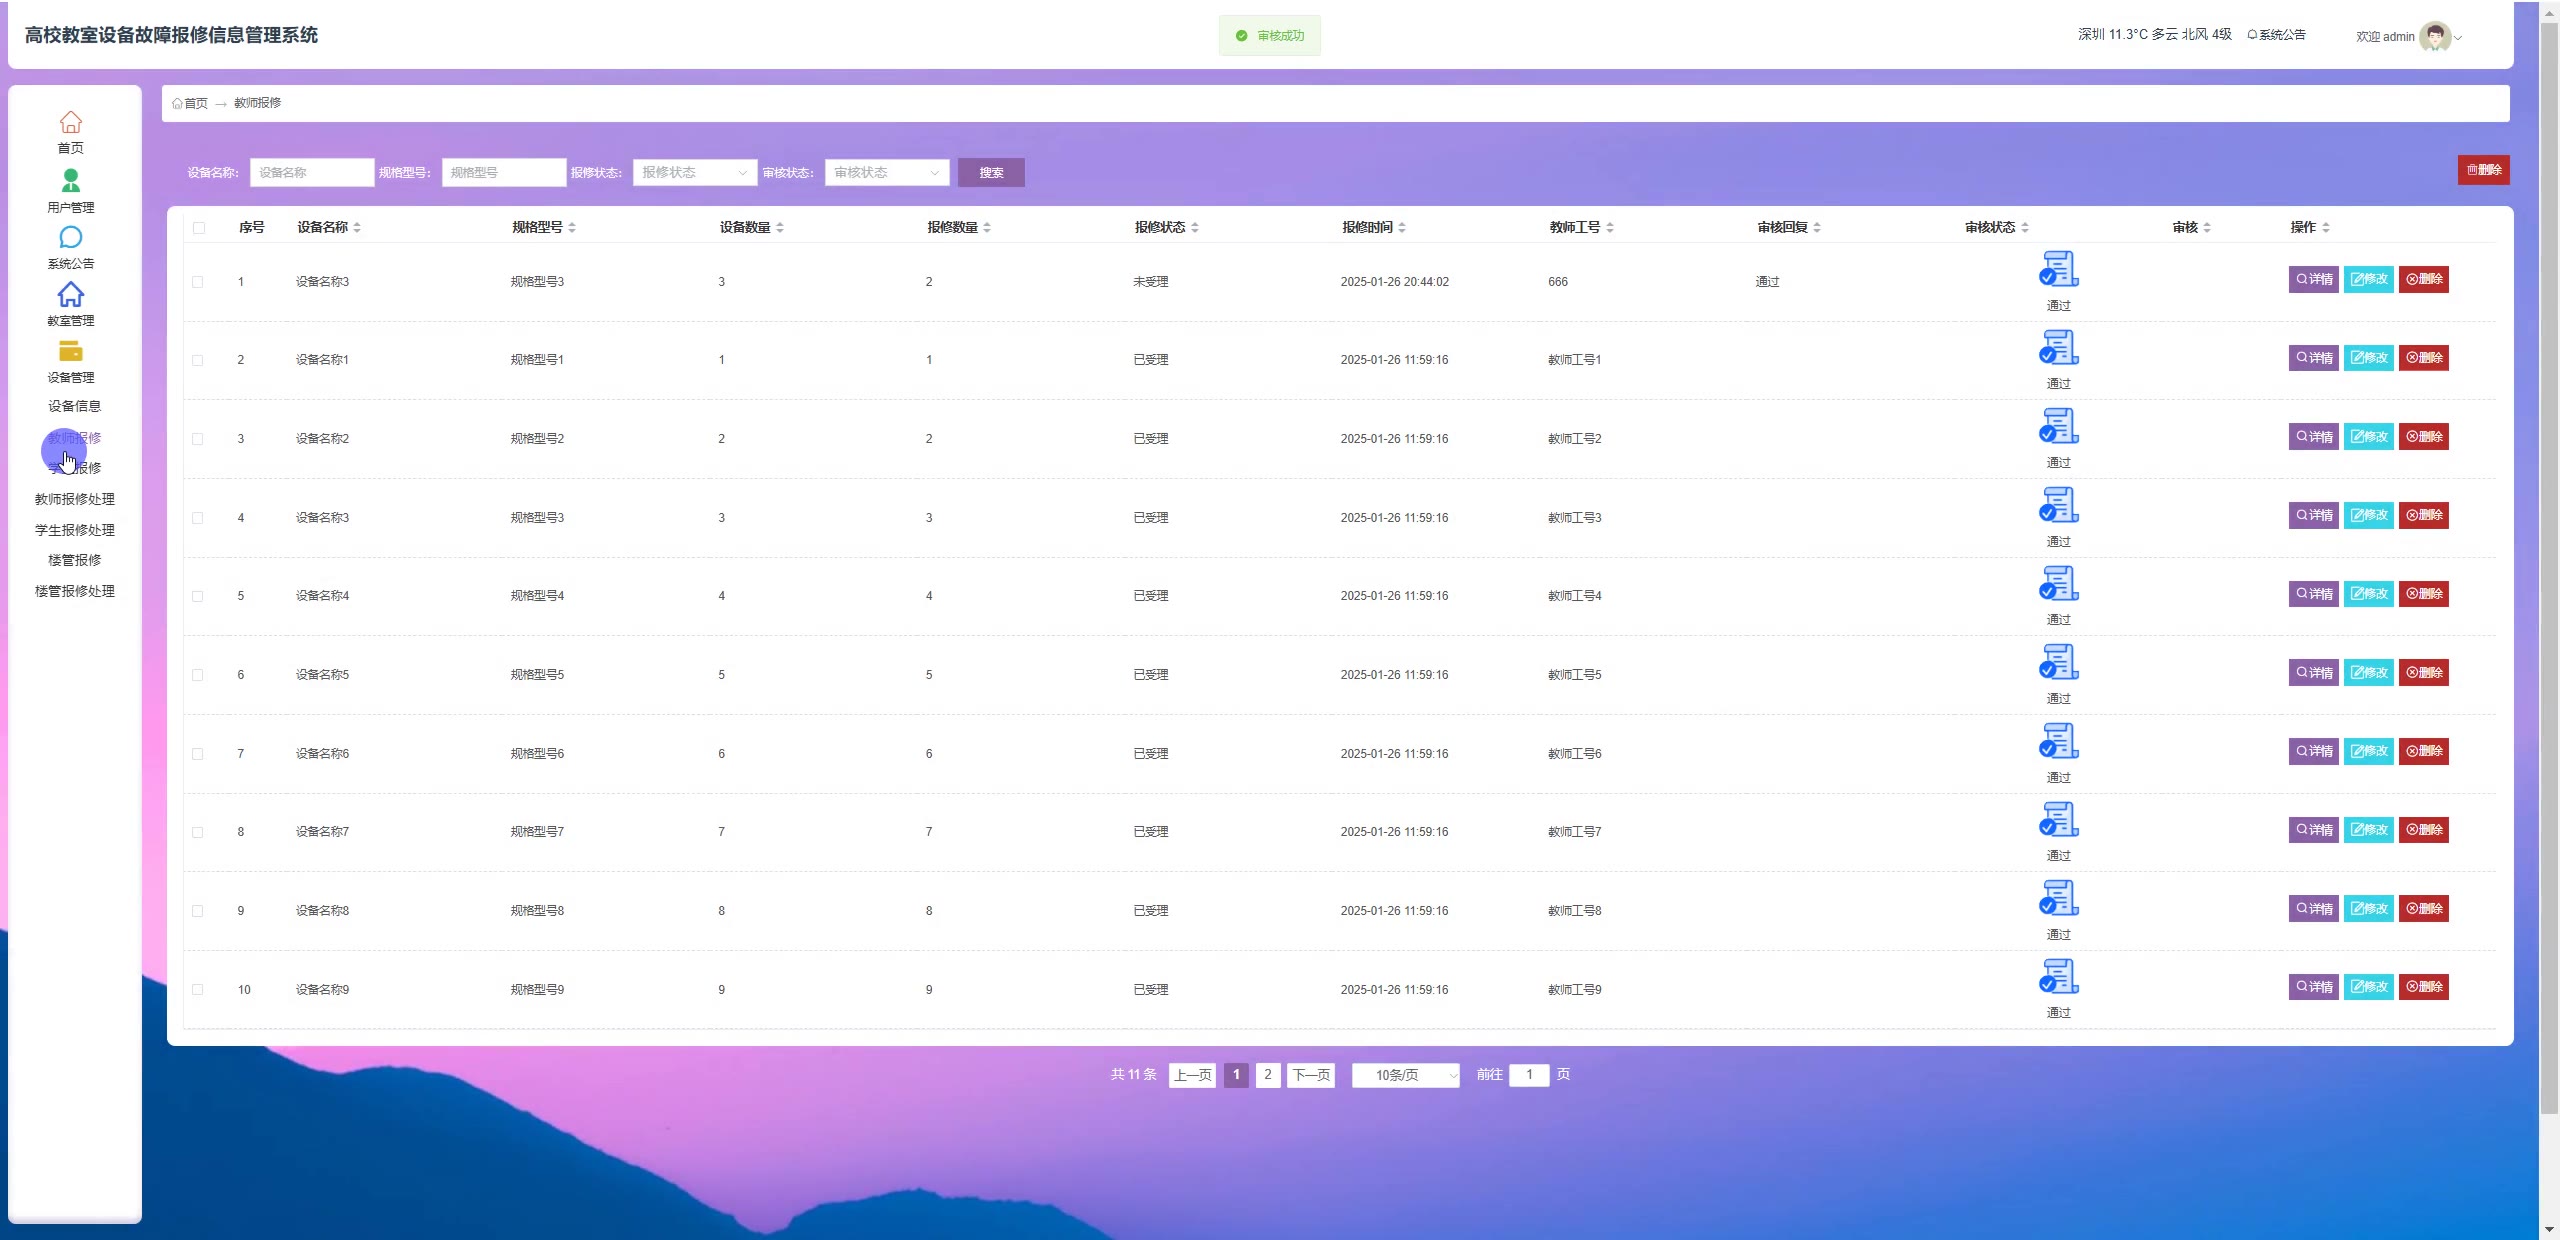Viewport: 2560px width, 1240px height.
Task: Open 用户管理 user icon in sidebar
Action: (70, 180)
